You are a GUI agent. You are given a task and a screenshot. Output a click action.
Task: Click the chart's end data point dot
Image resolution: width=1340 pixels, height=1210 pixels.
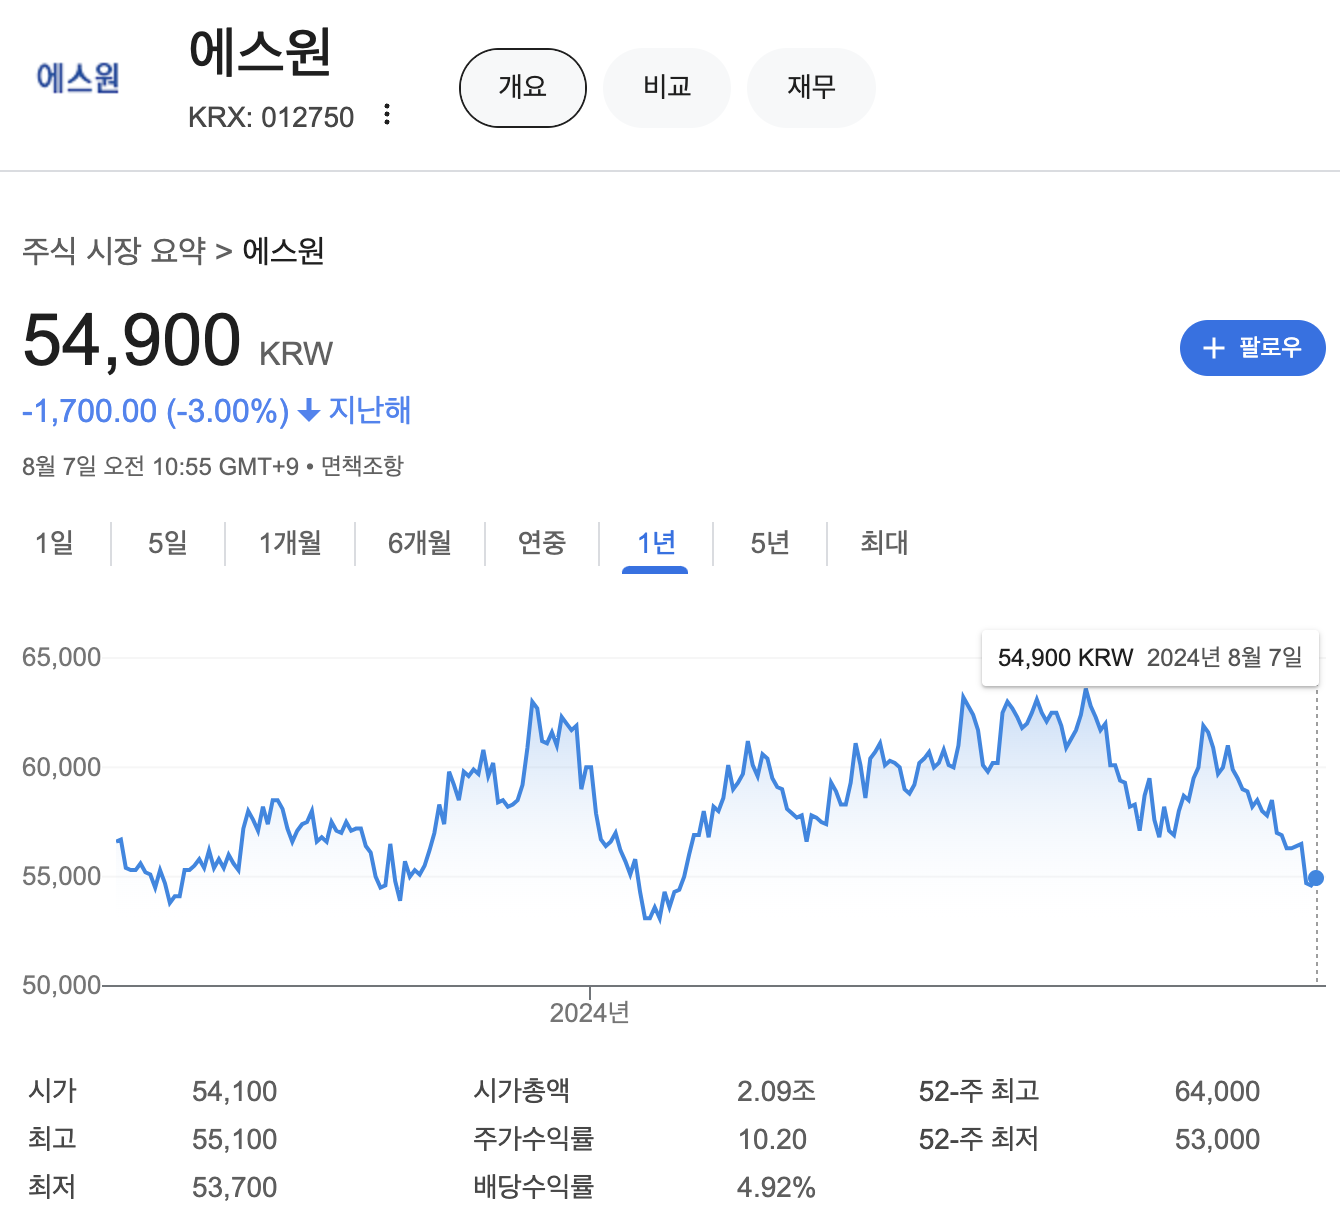[1316, 878]
